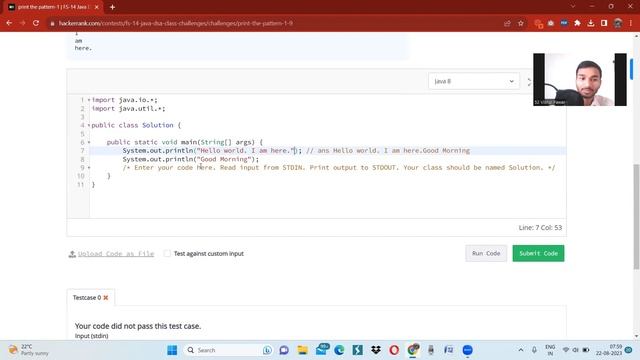The image size is (640, 360).
Task: Open the Windows Start menu
Action: point(172,350)
